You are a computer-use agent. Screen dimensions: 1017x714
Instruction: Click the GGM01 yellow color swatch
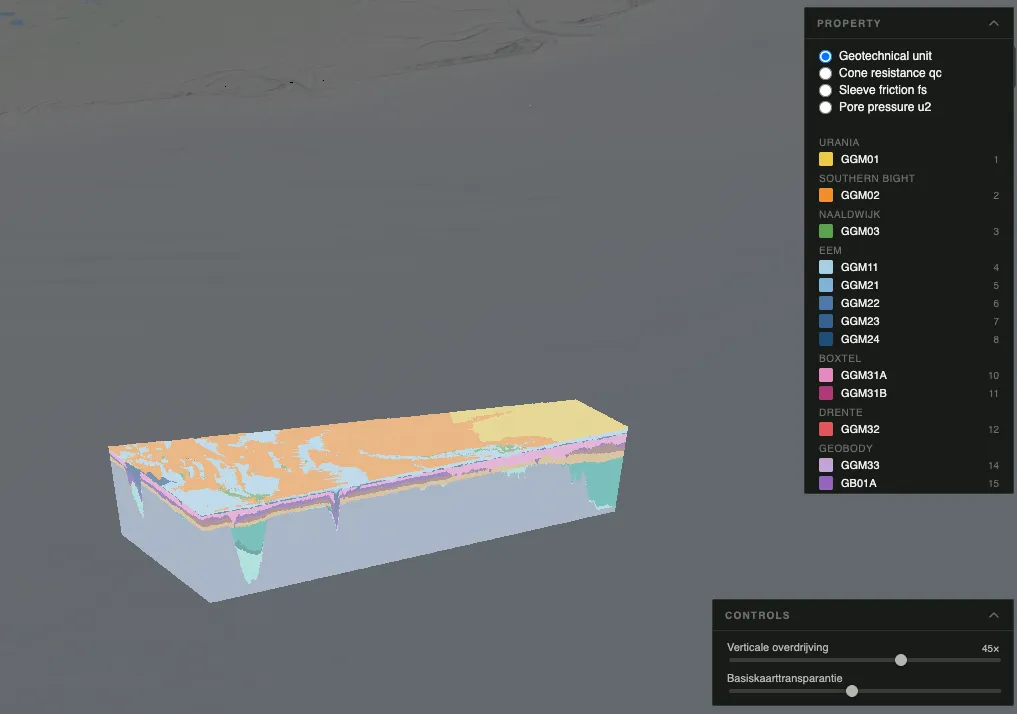[826, 159]
